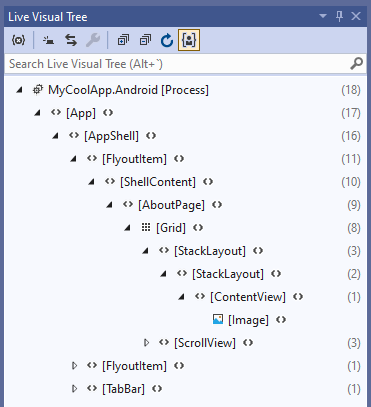Image resolution: width=371 pixels, height=407 pixels.
Task: Close the Live Visual Tree panel
Action: (356, 16)
